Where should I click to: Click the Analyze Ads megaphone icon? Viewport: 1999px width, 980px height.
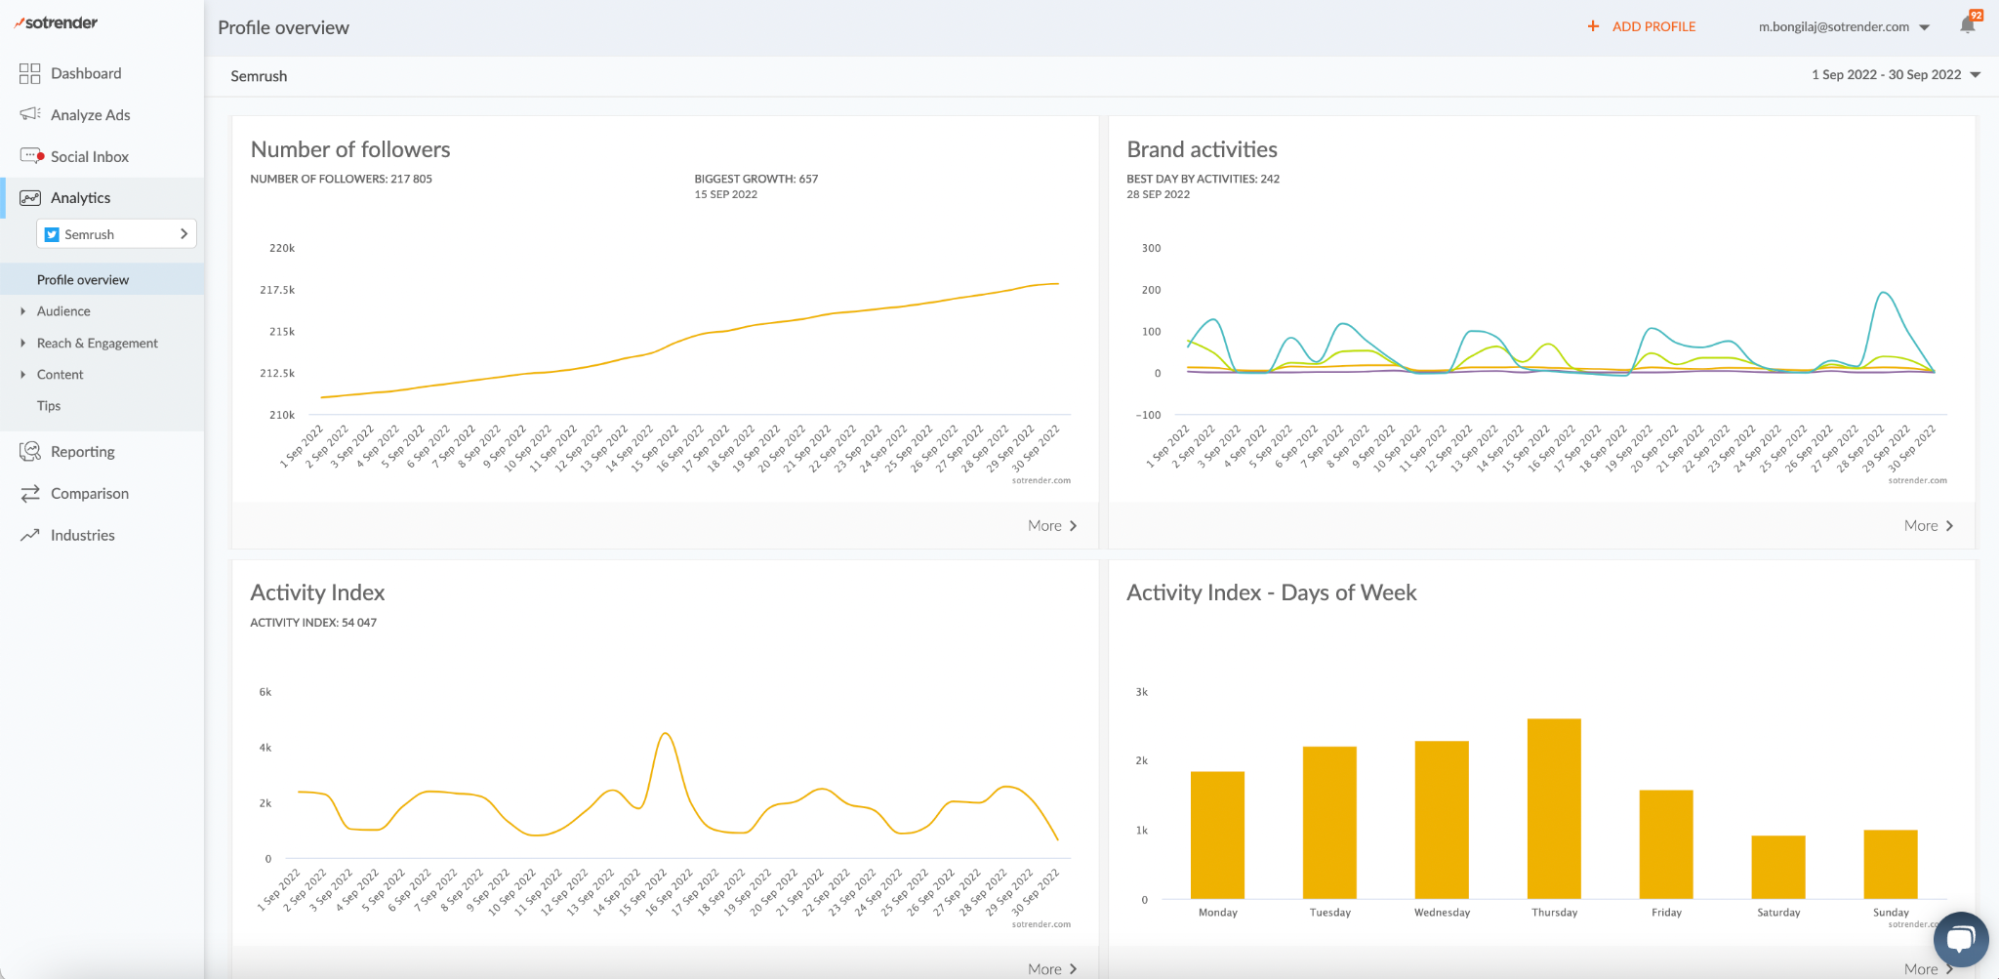(30, 114)
